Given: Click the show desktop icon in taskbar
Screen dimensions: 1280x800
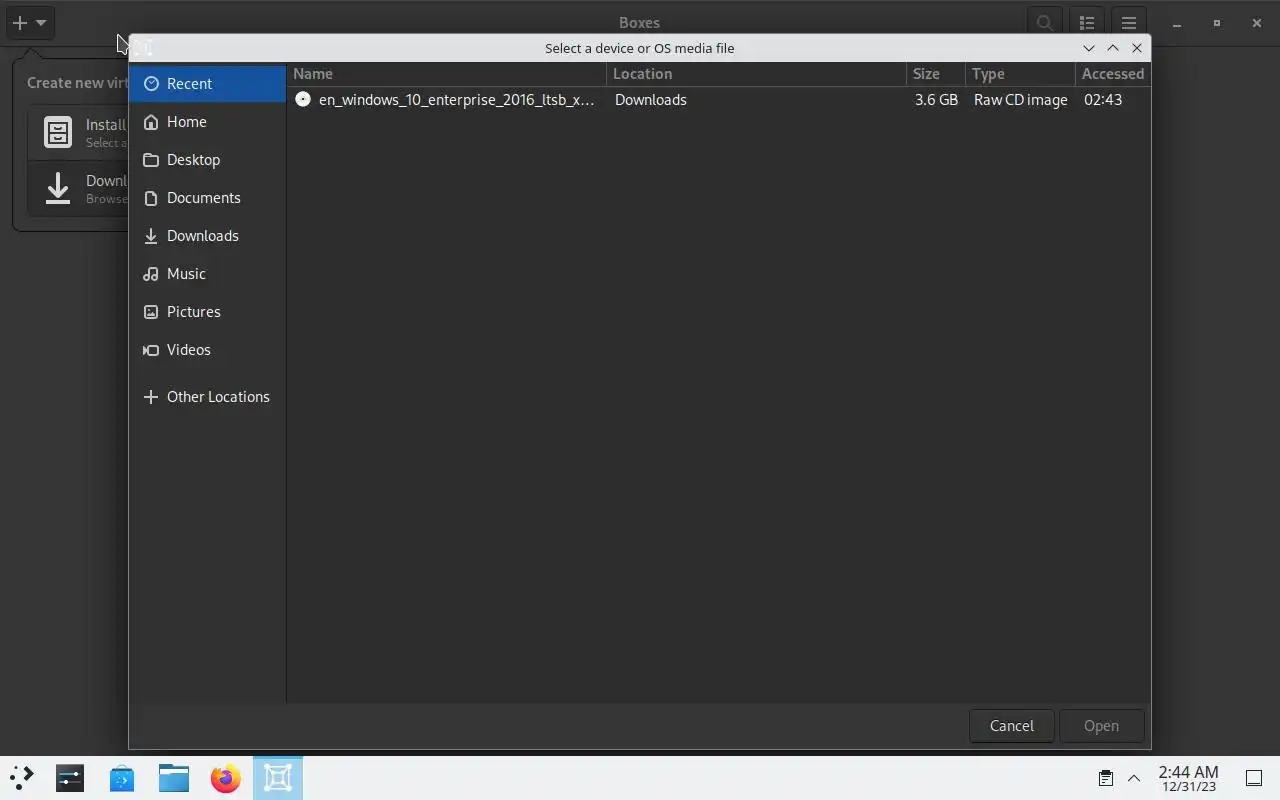Looking at the screenshot, I should (1254, 778).
